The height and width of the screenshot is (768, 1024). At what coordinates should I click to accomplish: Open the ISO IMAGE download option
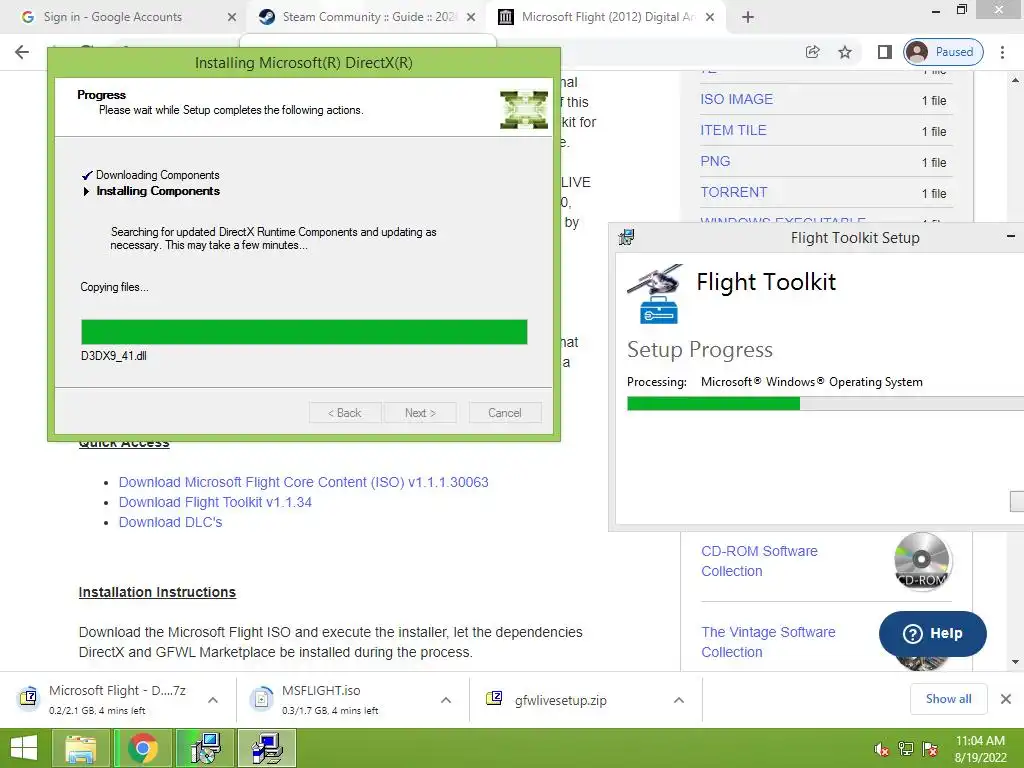(x=737, y=99)
